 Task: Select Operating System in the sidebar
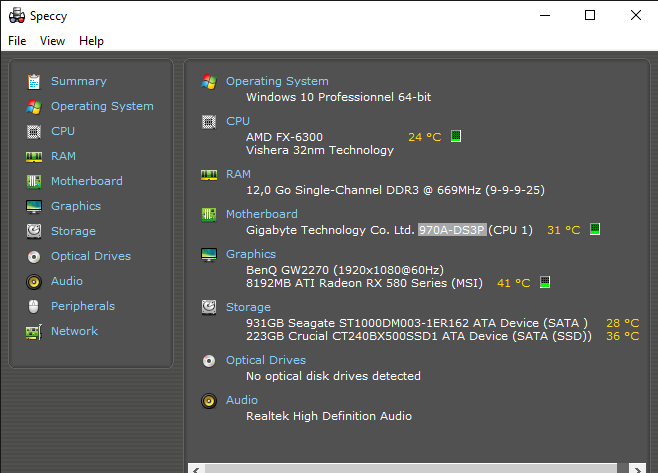(x=102, y=106)
